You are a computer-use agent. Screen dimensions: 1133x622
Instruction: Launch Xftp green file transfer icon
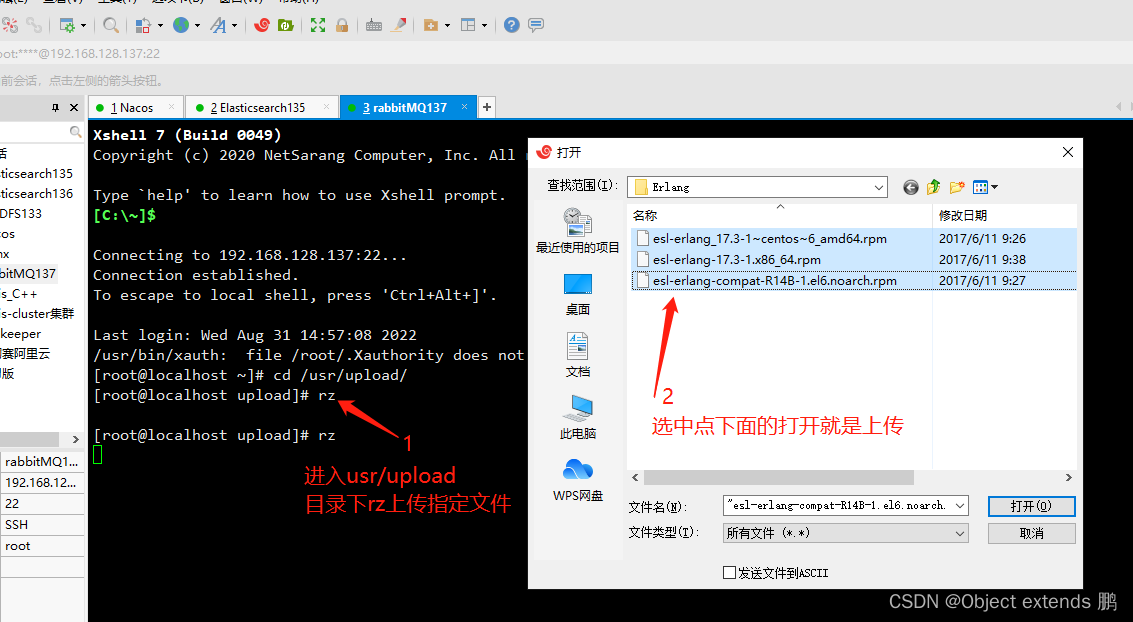pyautogui.click(x=285, y=25)
